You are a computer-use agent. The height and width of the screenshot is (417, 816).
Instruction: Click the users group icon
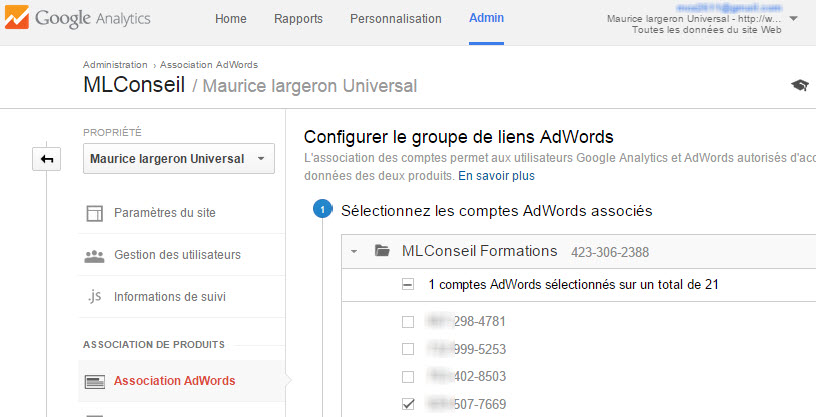coord(94,256)
